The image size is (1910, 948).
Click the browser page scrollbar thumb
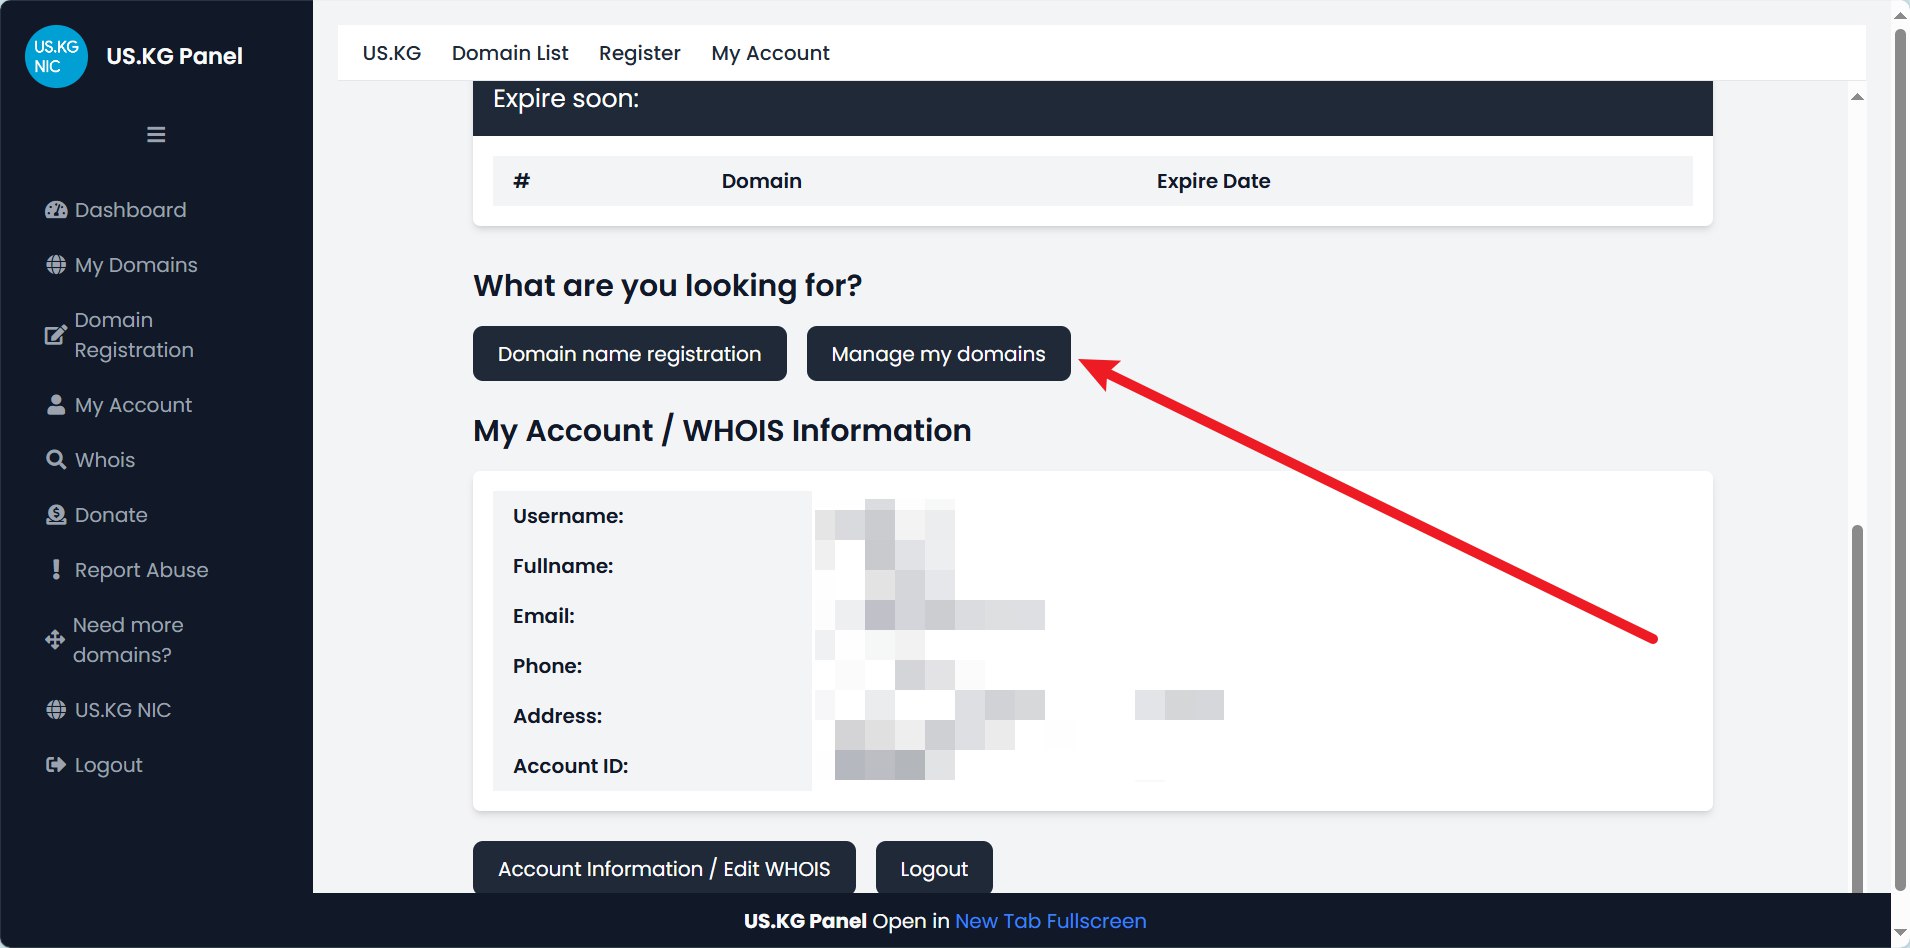pos(1900,460)
